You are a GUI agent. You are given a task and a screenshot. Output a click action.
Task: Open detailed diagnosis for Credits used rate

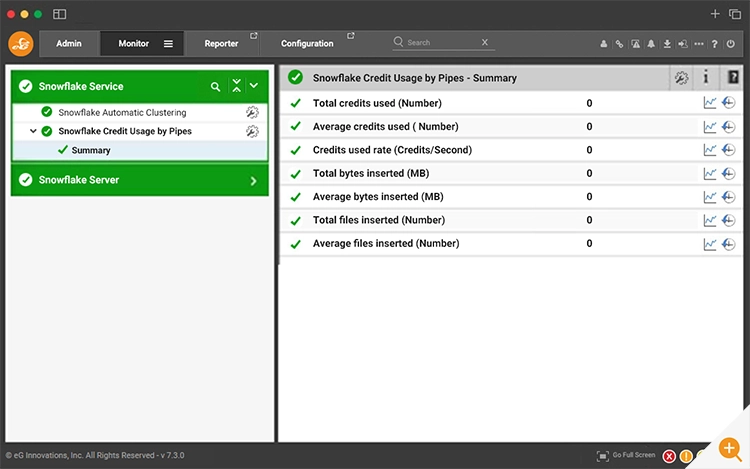pos(728,150)
